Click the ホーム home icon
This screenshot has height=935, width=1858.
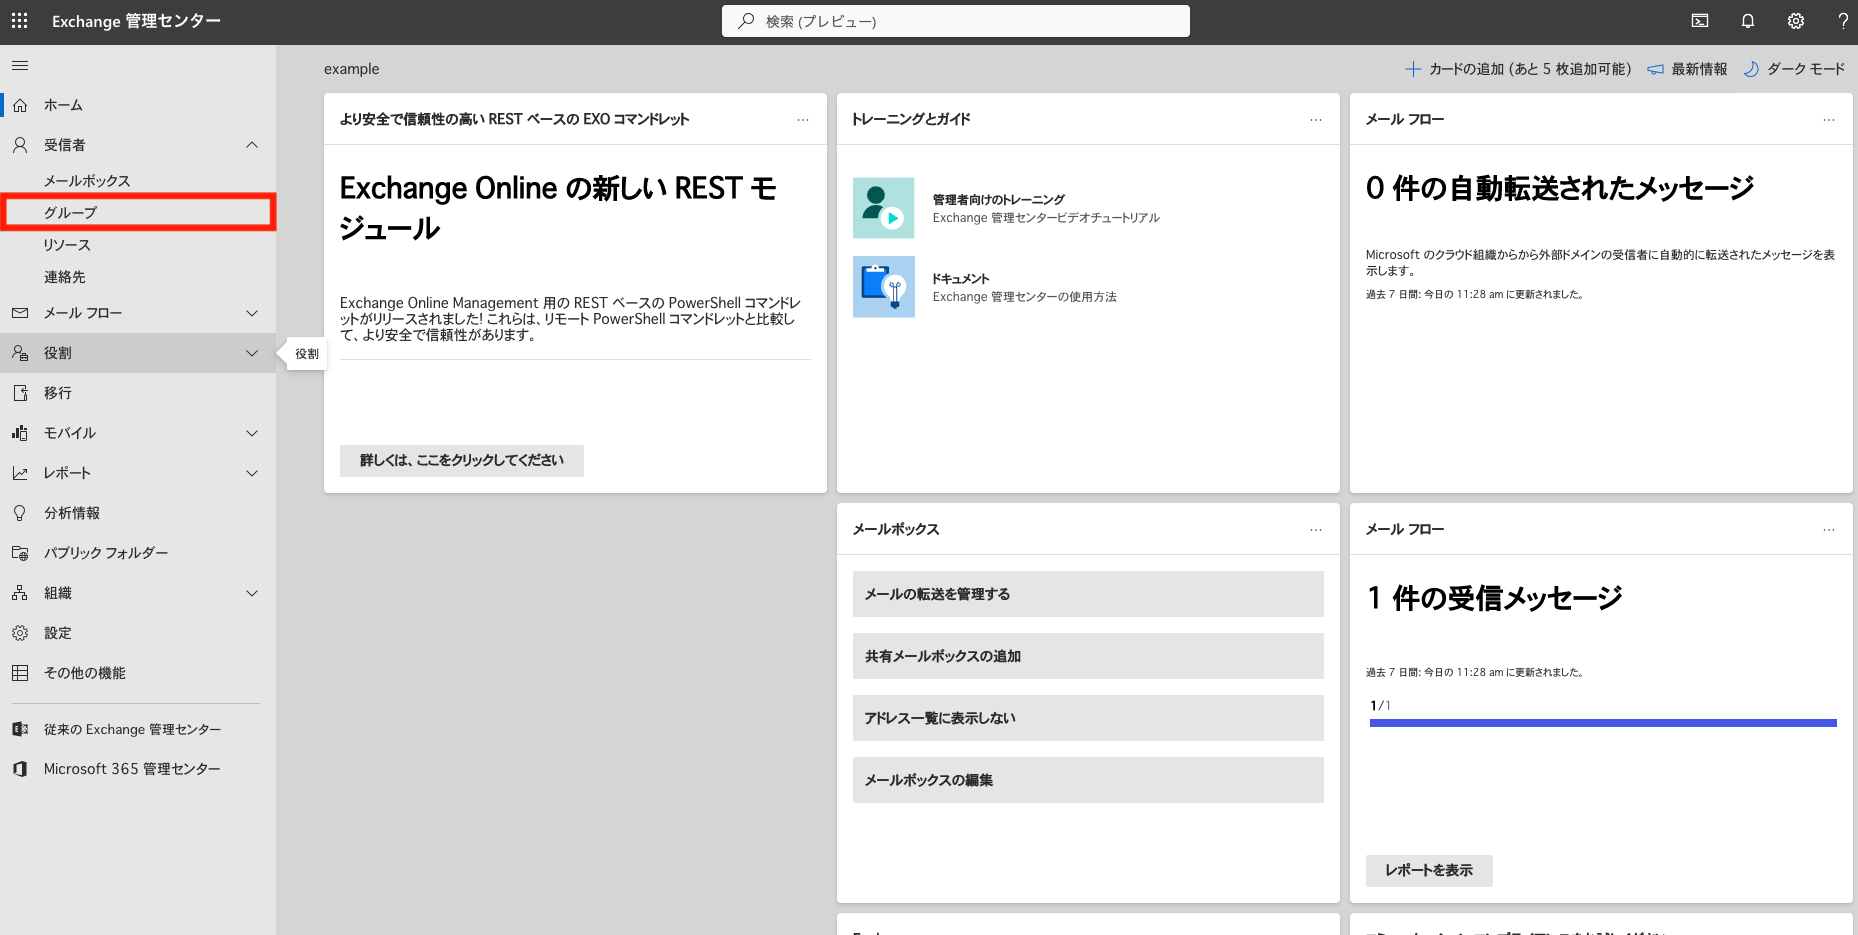pyautogui.click(x=20, y=105)
